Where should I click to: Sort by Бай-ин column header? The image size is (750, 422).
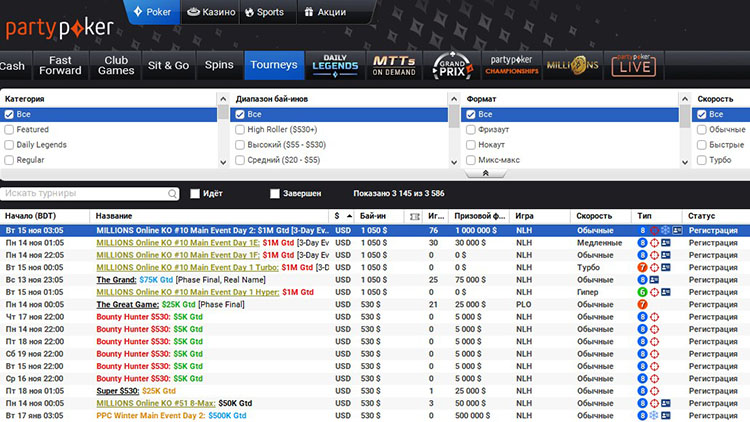pos(373,216)
